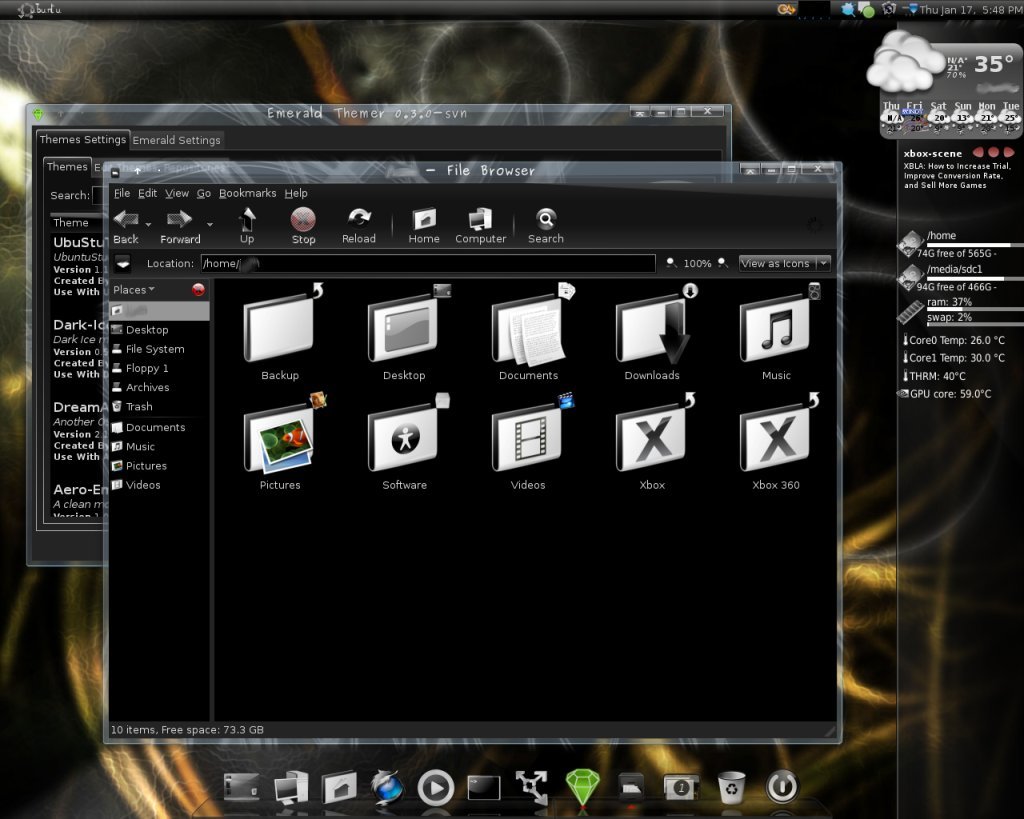The height and width of the screenshot is (819, 1024).
Task: Open the Computer location
Action: [481, 226]
